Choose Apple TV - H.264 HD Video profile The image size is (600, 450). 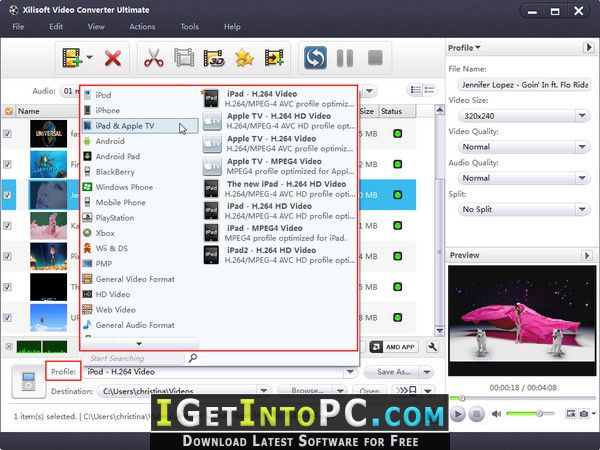coord(279,121)
